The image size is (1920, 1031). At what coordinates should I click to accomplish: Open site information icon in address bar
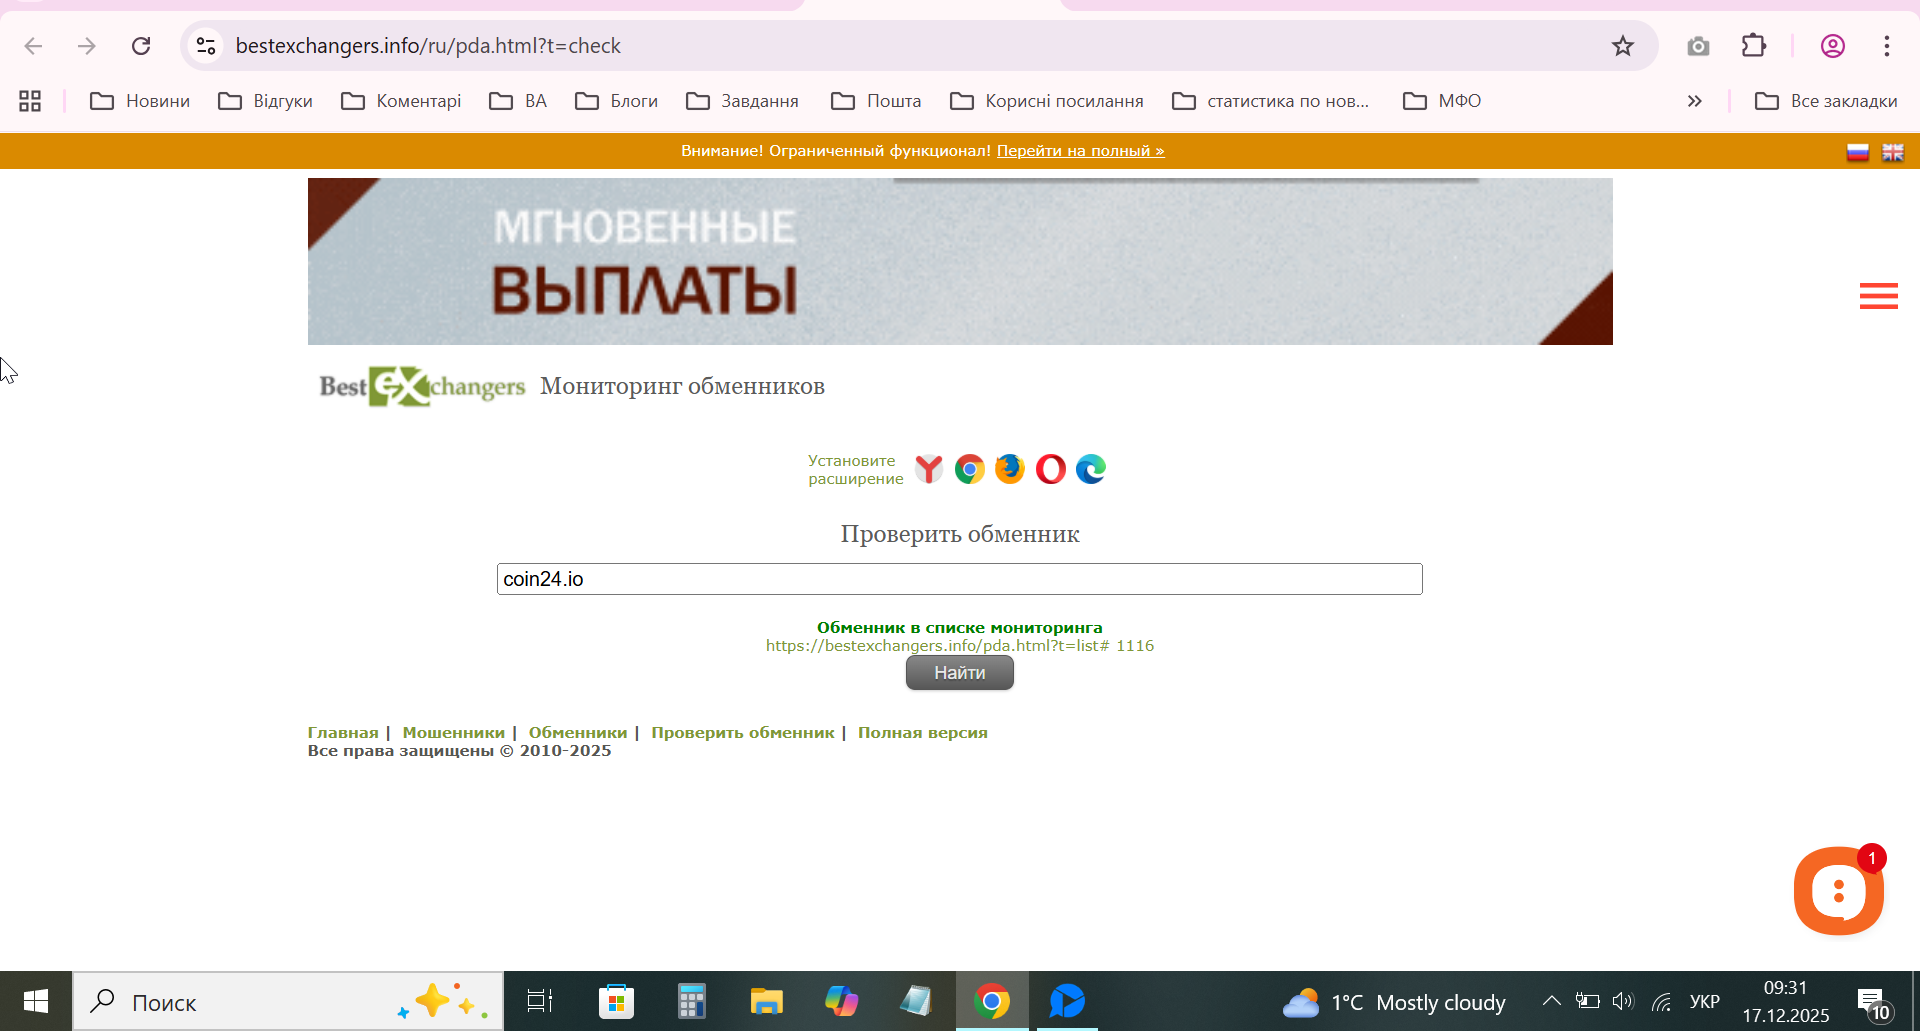coord(206,46)
